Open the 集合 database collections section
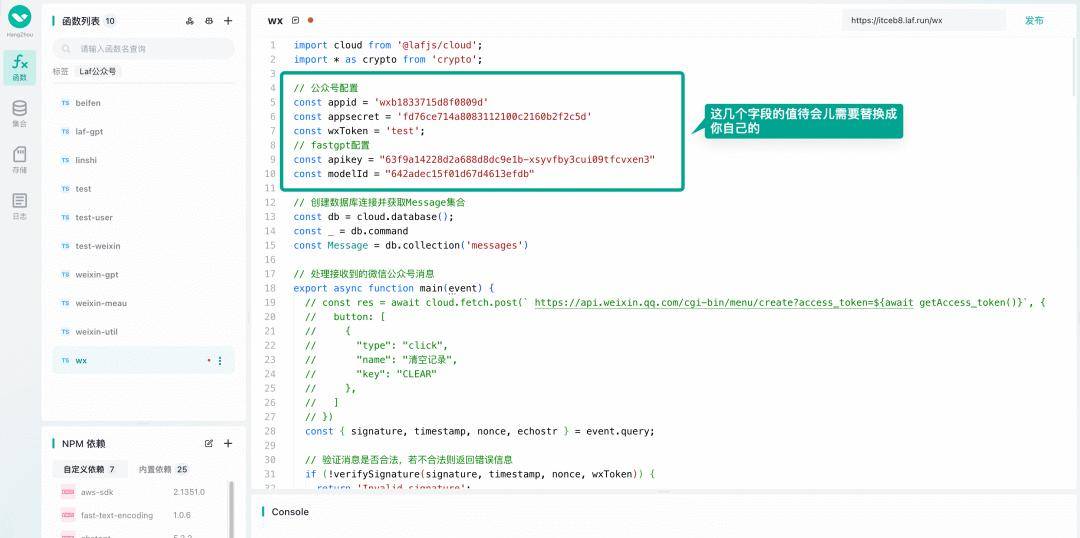The height and width of the screenshot is (538, 1080). click(x=19, y=114)
